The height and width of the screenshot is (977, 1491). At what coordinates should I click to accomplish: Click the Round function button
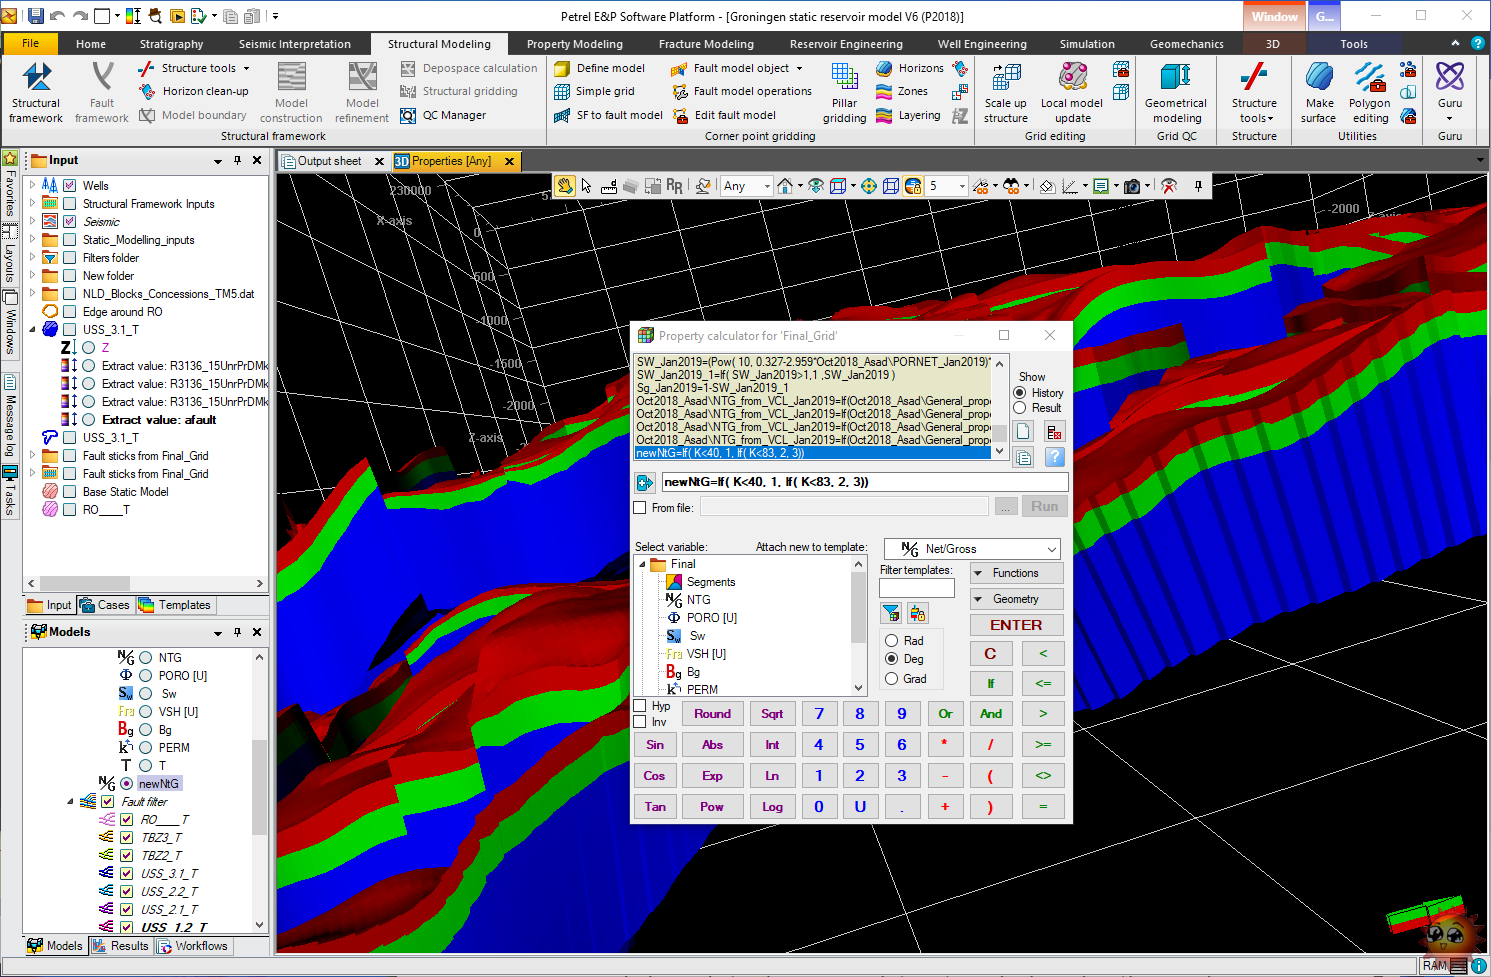pos(713,714)
